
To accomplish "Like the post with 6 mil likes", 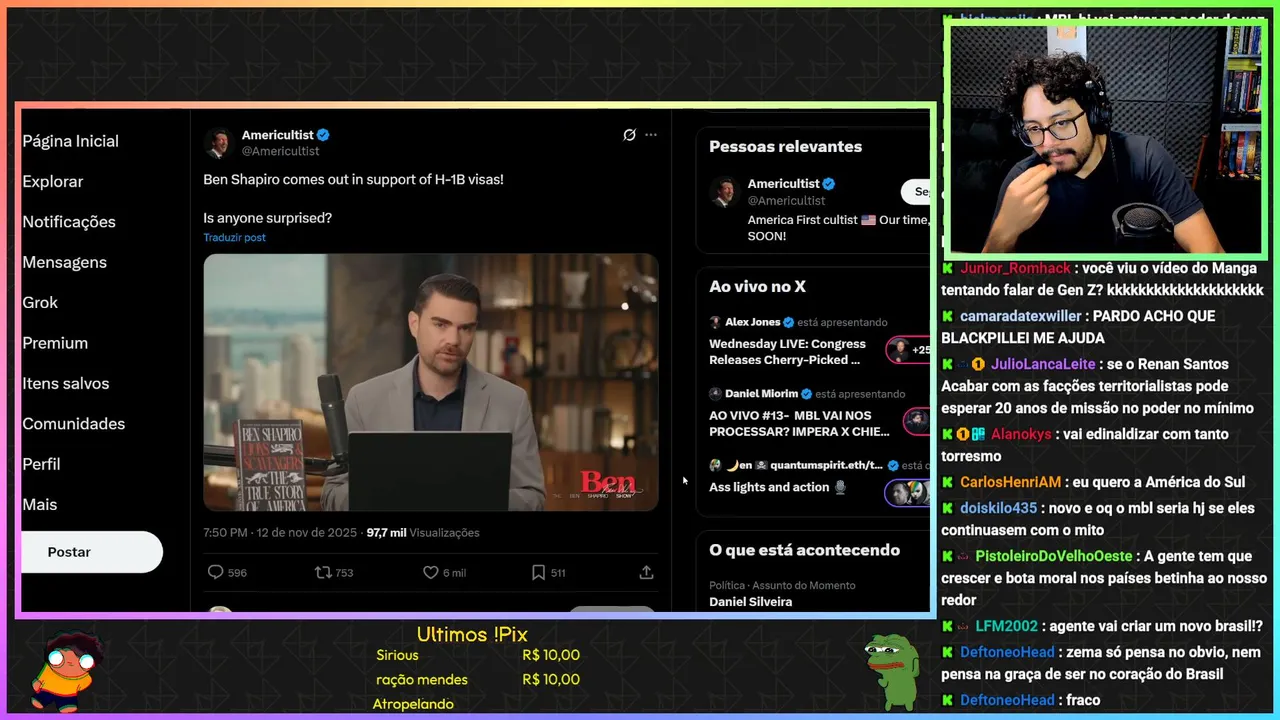I will [431, 572].
